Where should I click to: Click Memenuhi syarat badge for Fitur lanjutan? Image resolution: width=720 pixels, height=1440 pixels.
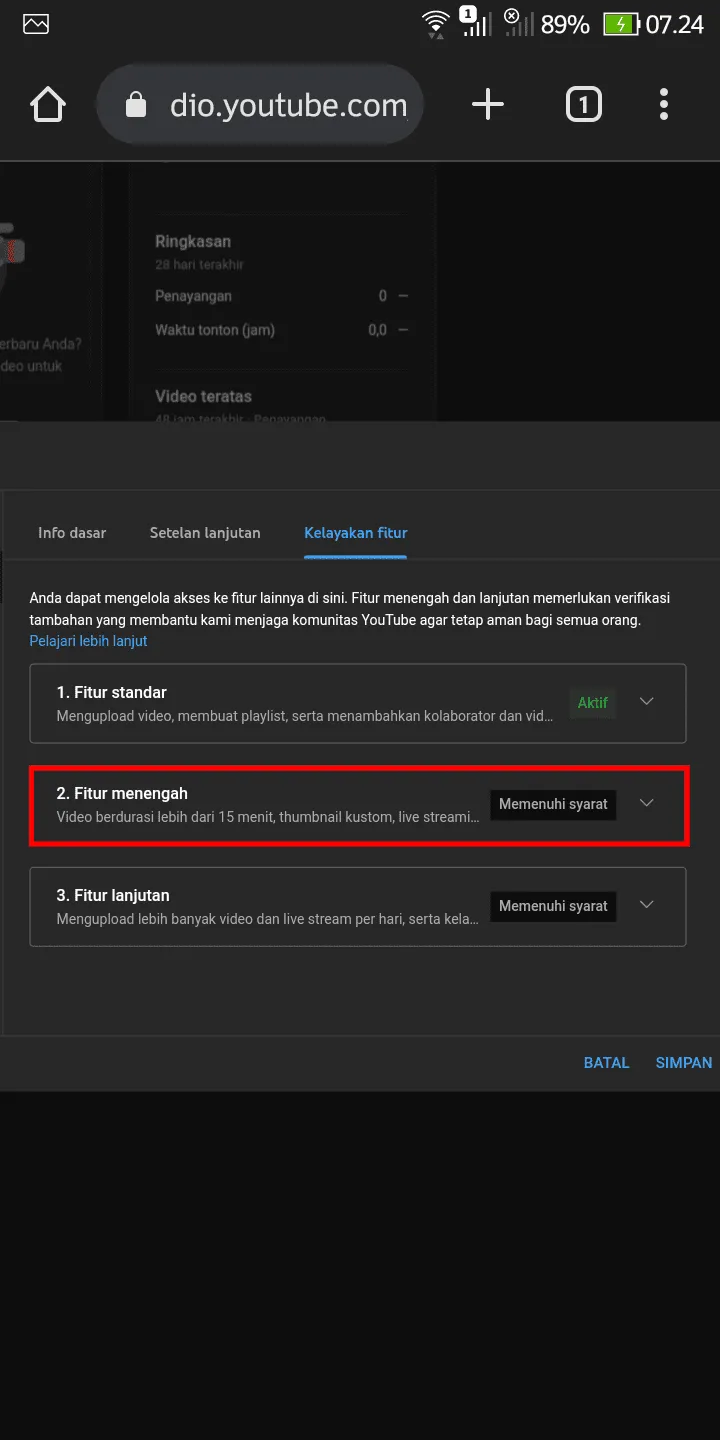(553, 906)
